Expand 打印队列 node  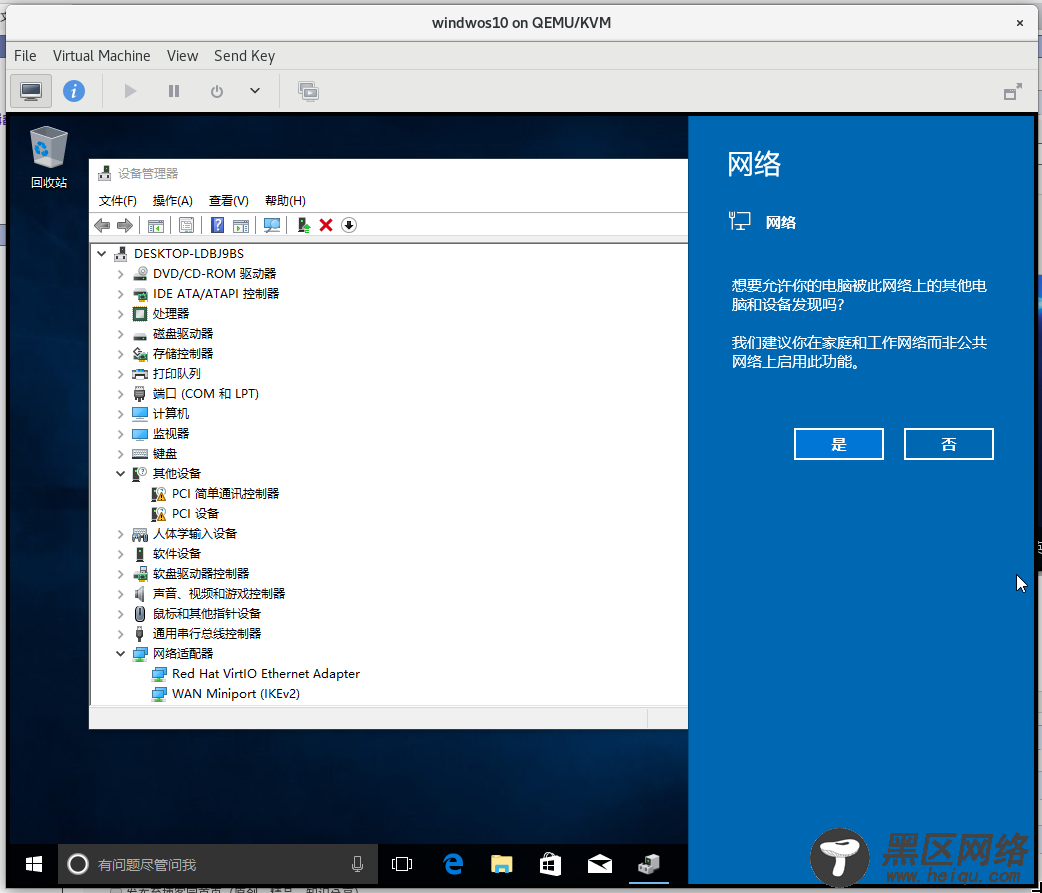120,374
